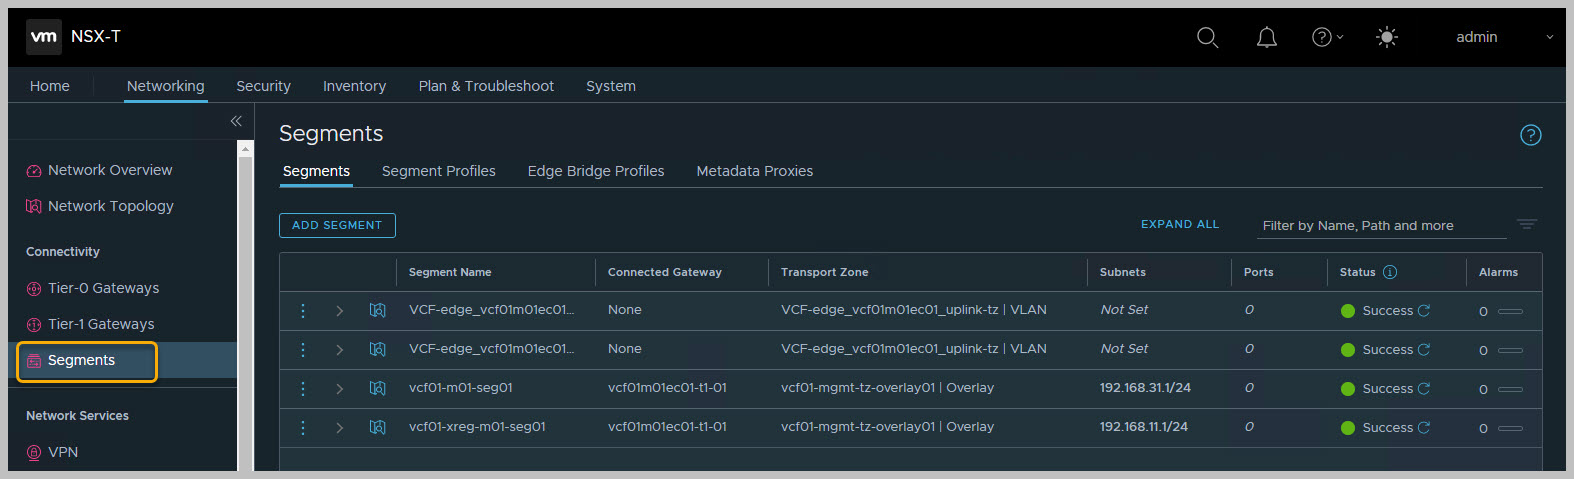Click alarms indicator bar for first segment
Viewport: 1574px width, 479px height.
tap(1510, 311)
